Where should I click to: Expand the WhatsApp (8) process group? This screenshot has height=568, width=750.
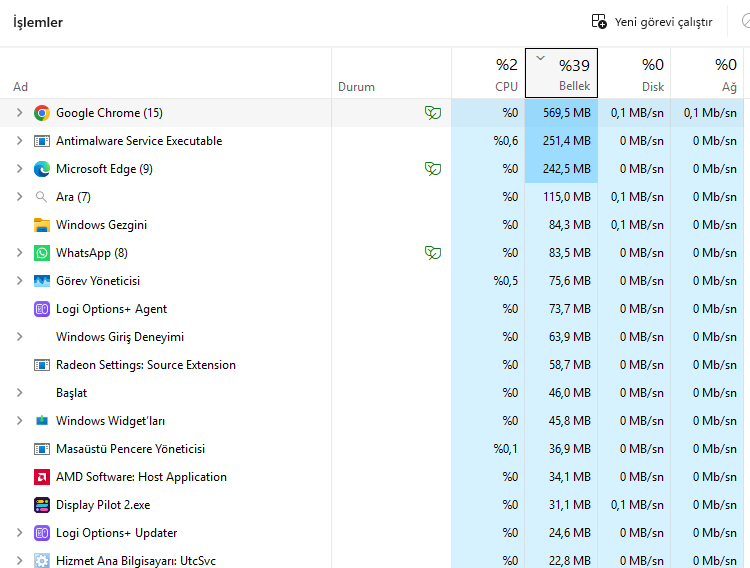[19, 253]
